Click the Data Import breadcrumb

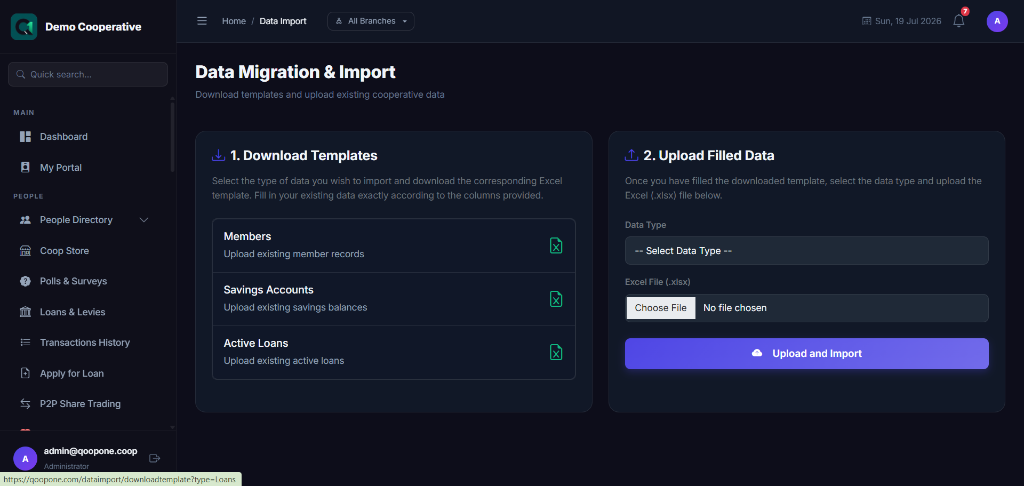[283, 21]
